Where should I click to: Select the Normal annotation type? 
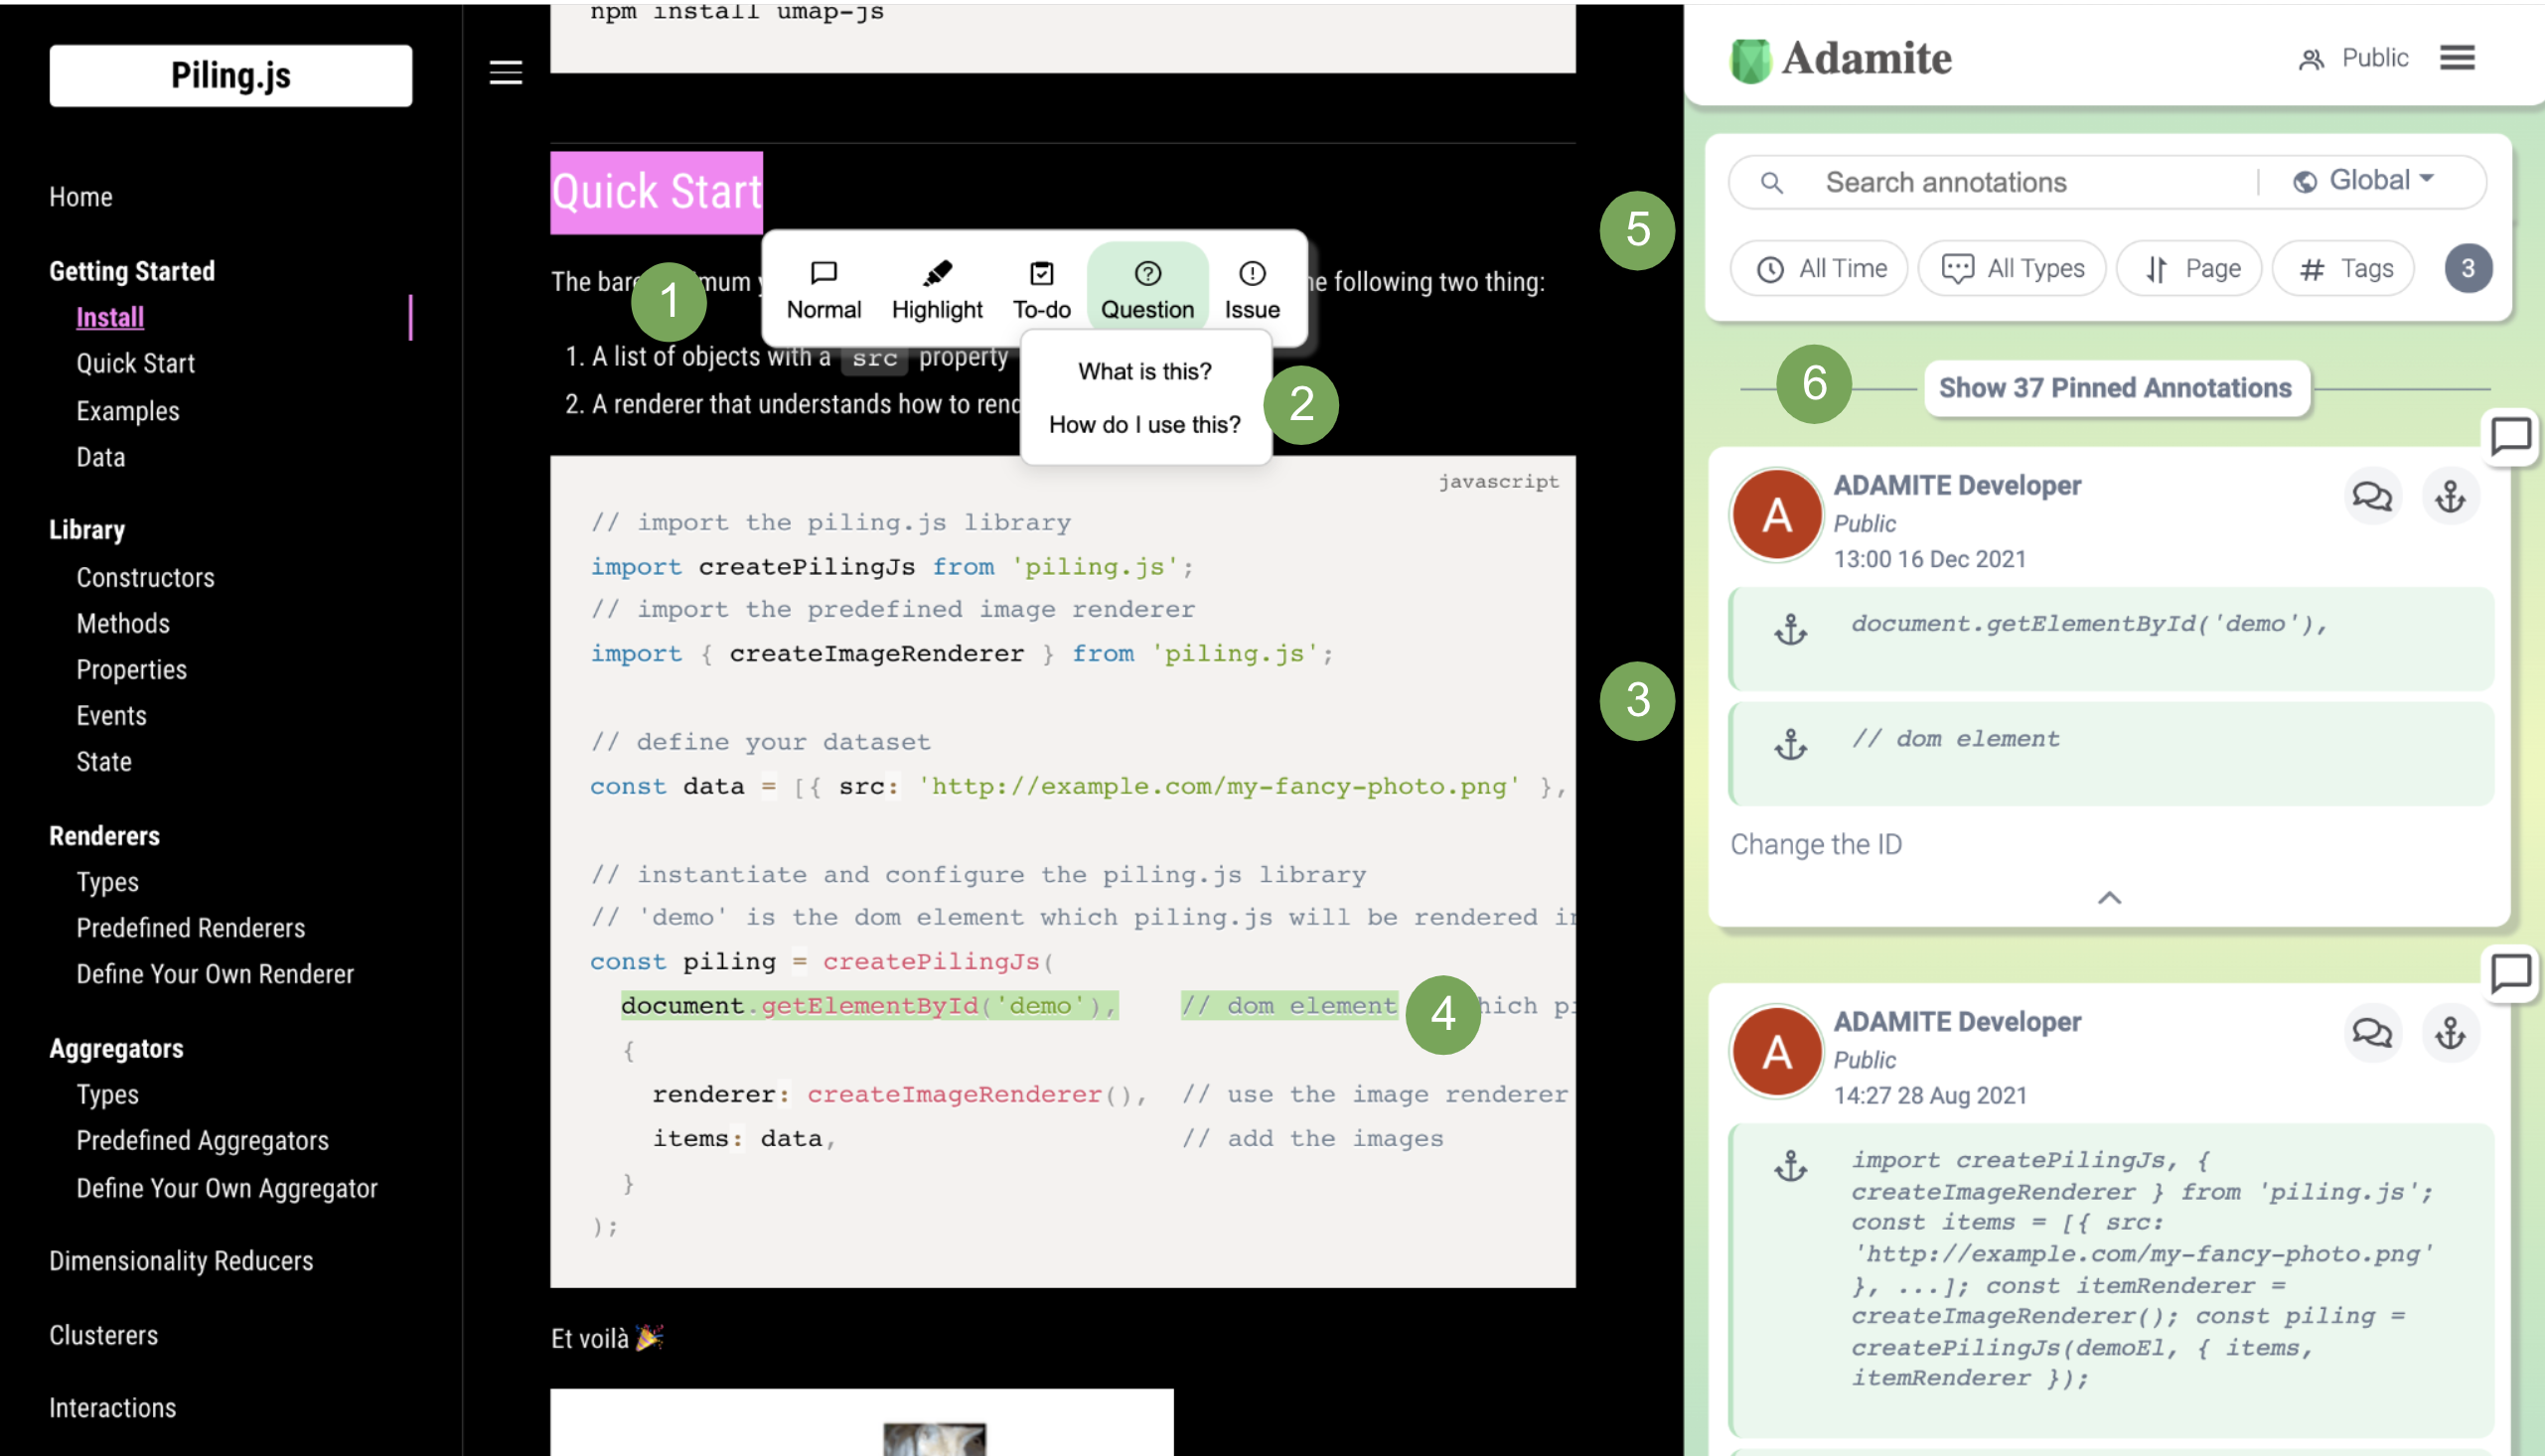(823, 290)
